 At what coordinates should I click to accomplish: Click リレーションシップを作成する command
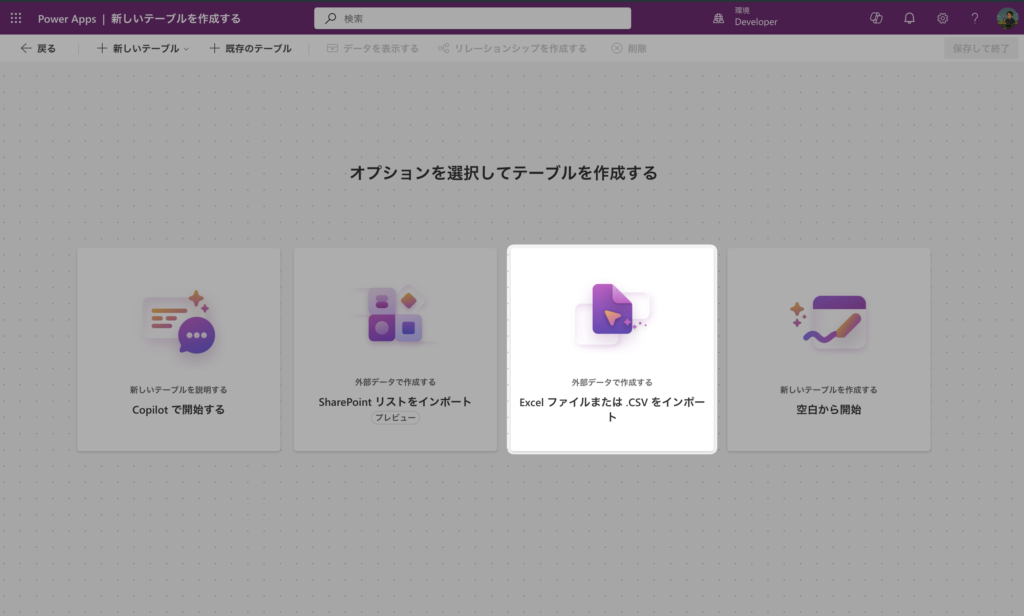coord(512,48)
